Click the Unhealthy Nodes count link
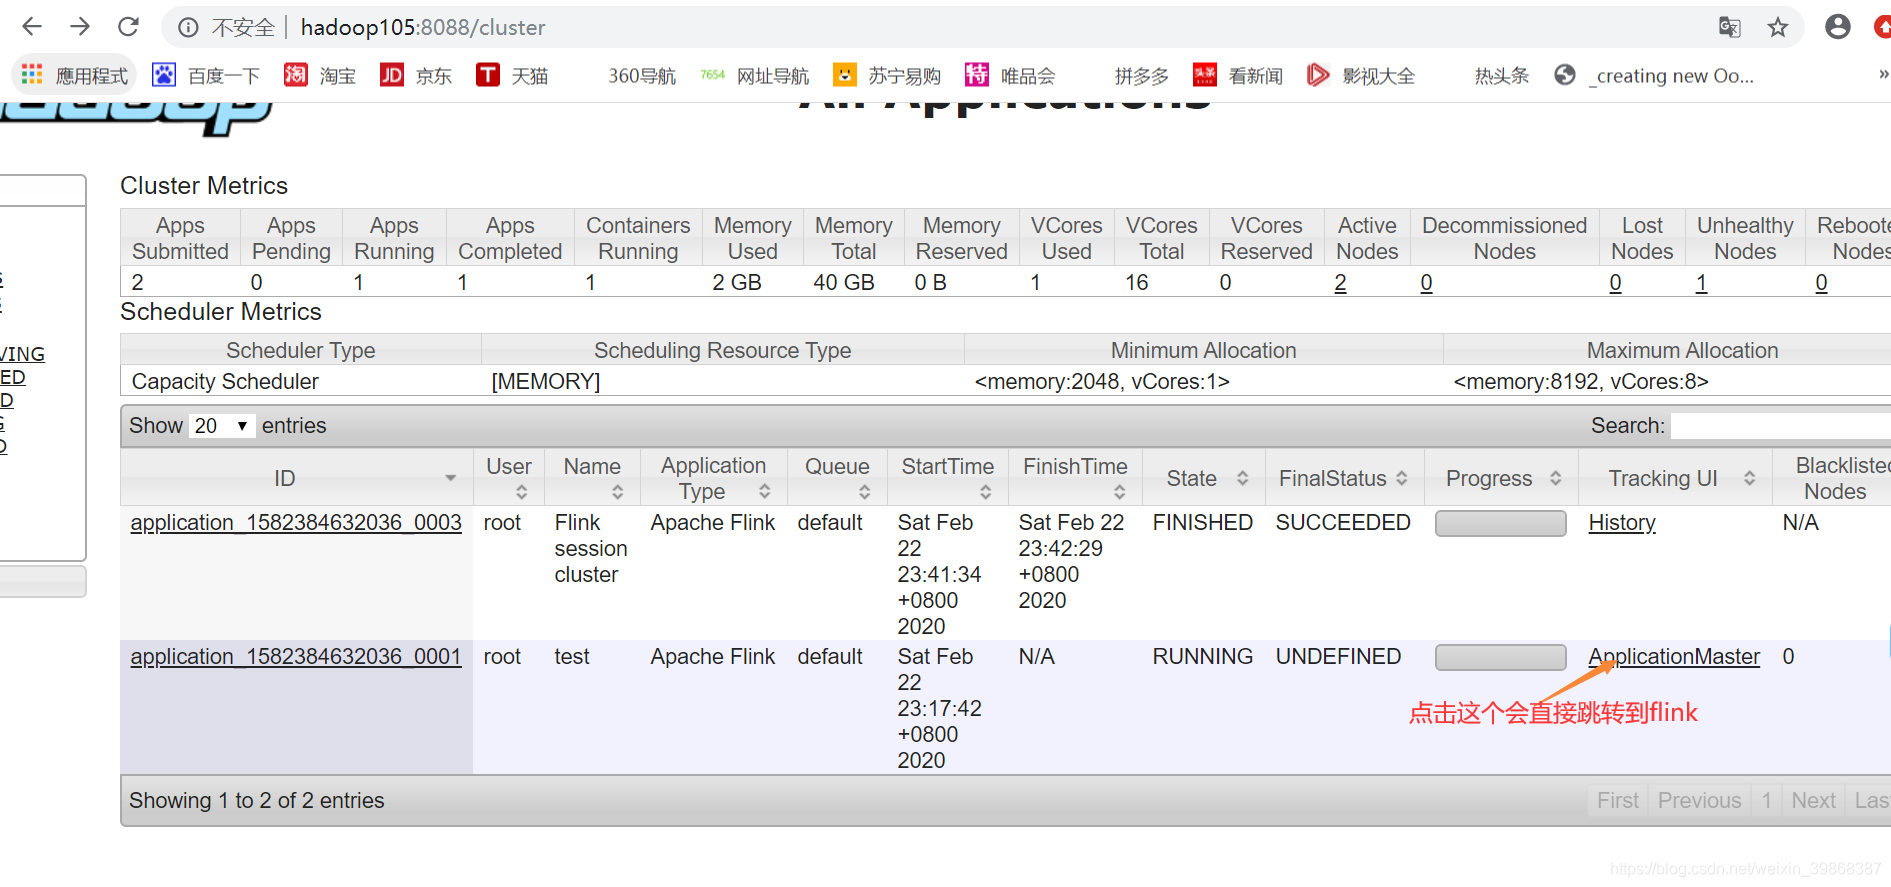The height and width of the screenshot is (887, 1891). [x=1701, y=283]
